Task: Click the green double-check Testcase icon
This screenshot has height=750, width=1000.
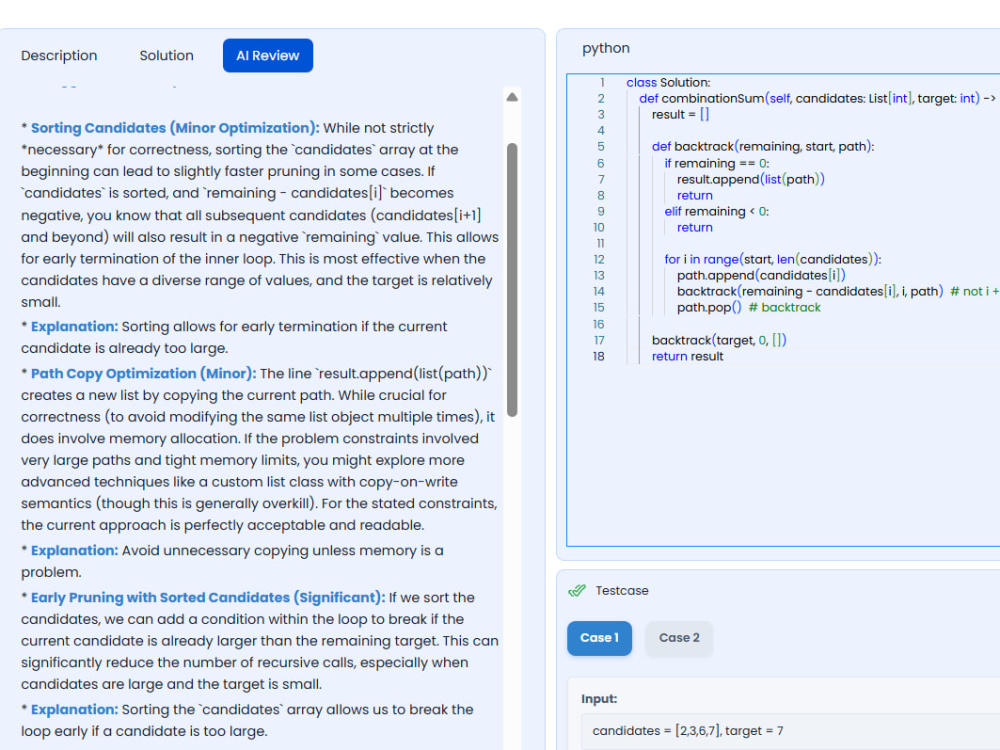Action: click(577, 591)
